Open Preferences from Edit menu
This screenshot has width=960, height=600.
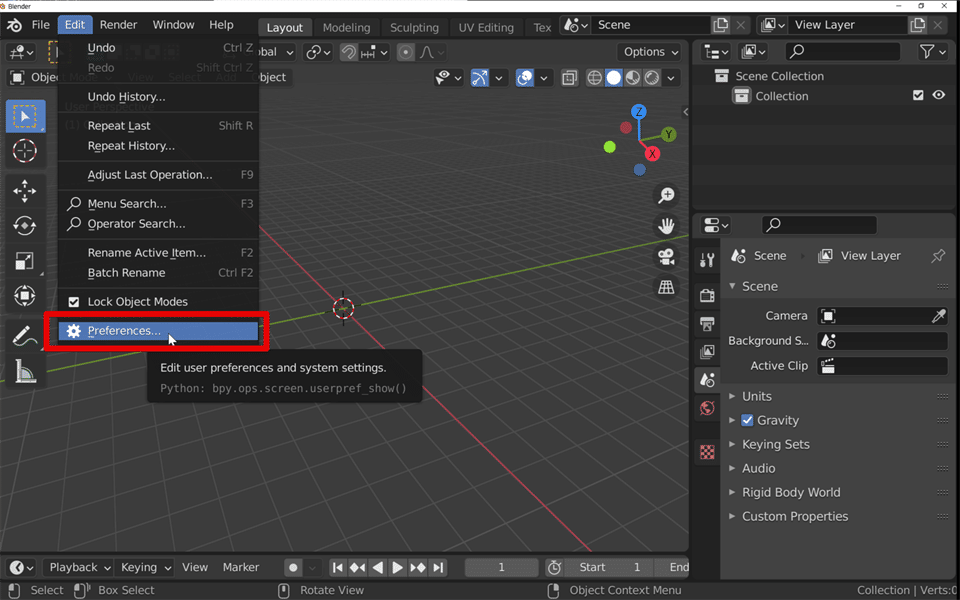point(159,331)
